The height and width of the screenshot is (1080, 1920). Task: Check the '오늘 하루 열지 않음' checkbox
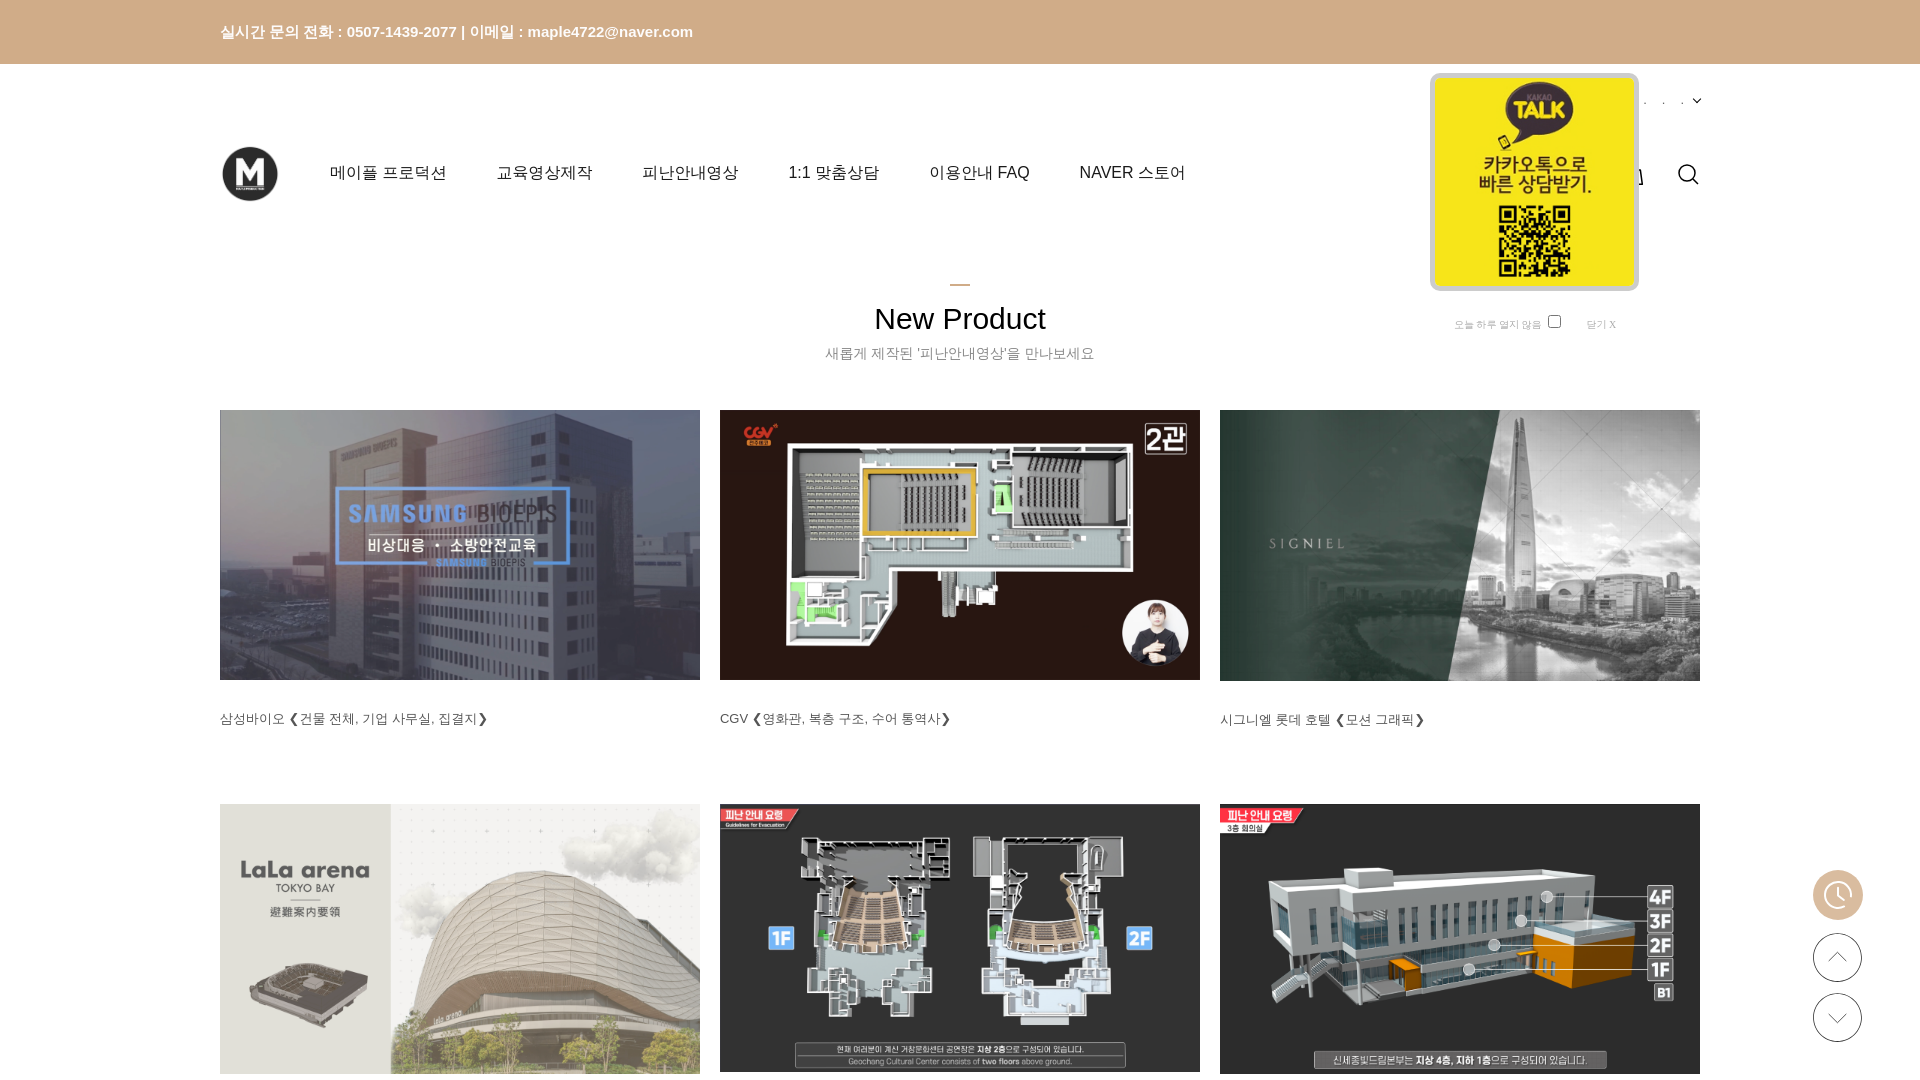tap(1554, 322)
